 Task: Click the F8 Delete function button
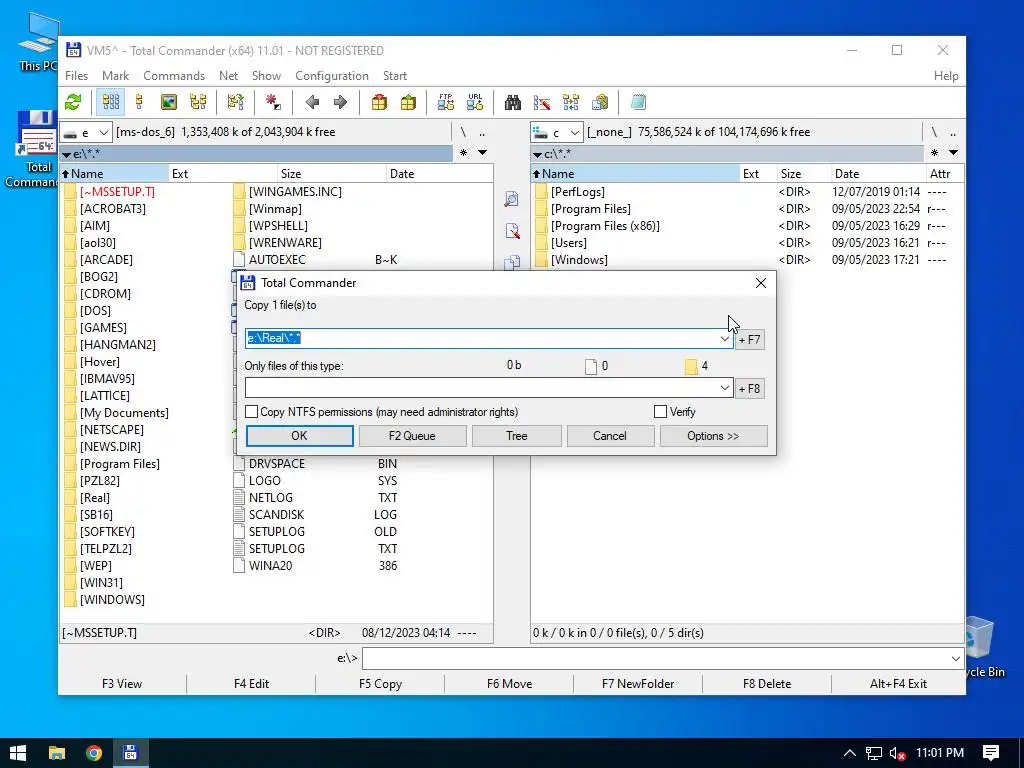click(767, 684)
